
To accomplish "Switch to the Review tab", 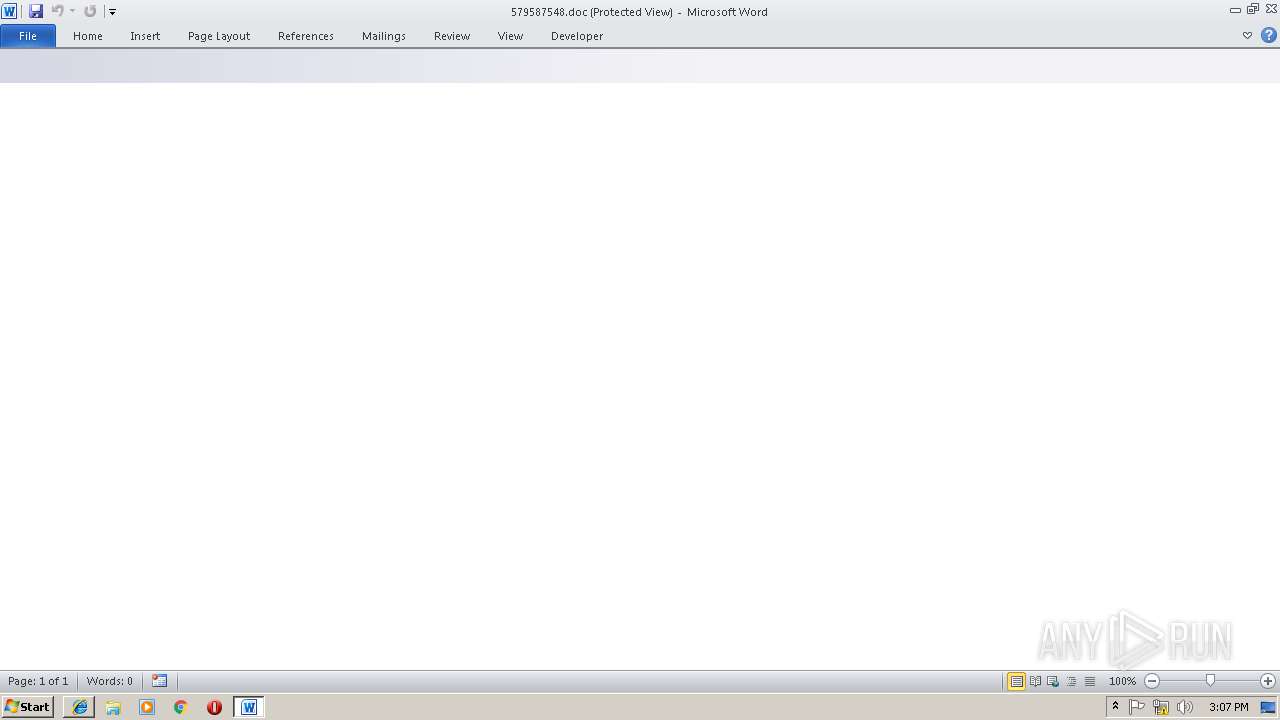I will coord(452,36).
